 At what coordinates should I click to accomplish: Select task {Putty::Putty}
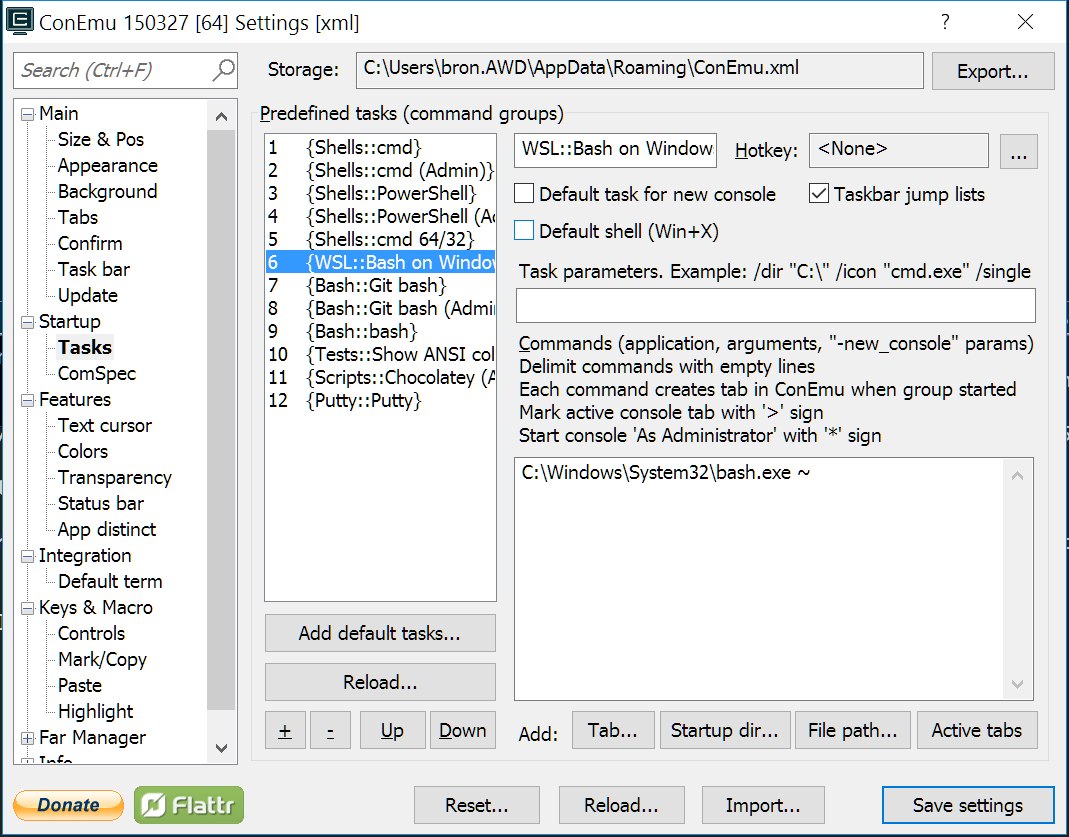(x=380, y=400)
